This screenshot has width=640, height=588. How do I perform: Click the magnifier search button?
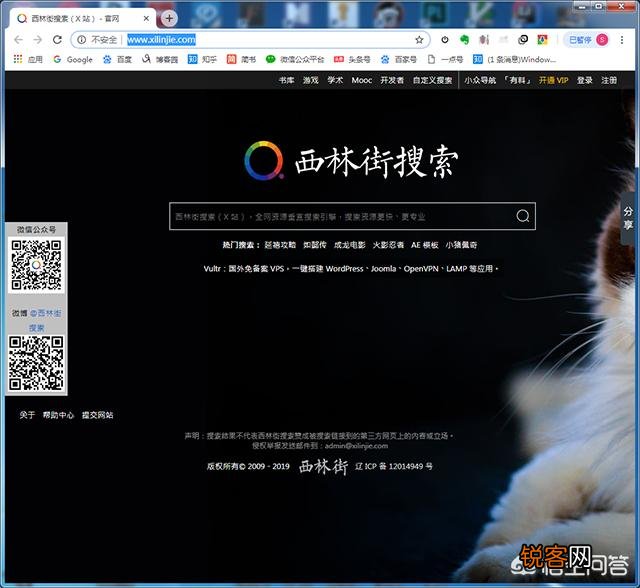point(522,216)
